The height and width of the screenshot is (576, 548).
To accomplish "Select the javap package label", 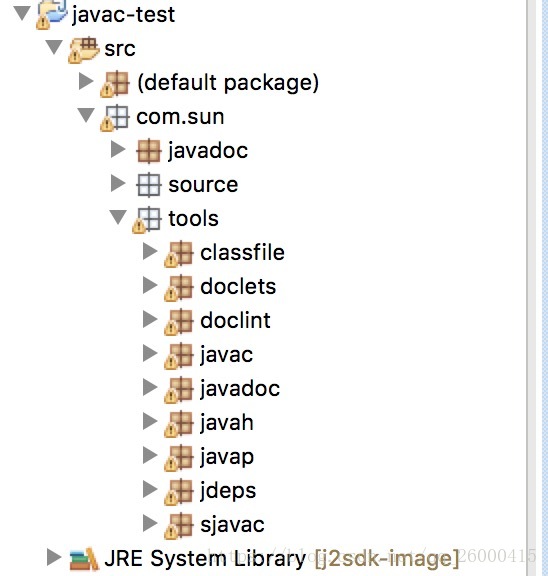I will point(227,457).
